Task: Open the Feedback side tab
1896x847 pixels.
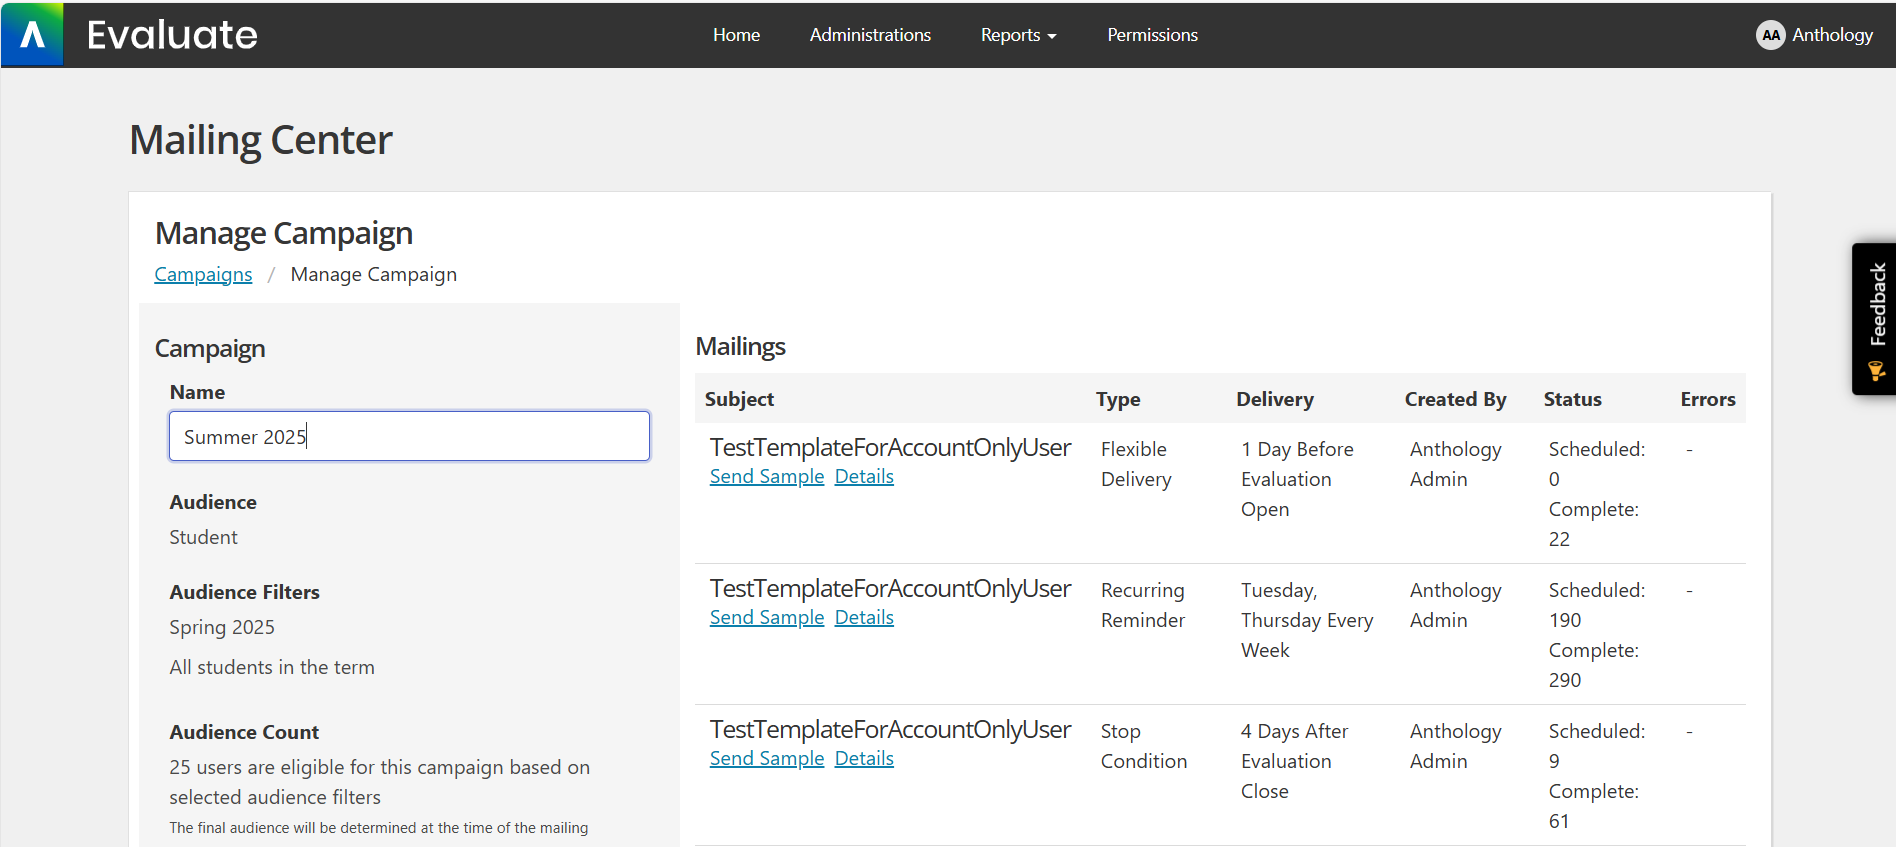Action: pos(1875,319)
